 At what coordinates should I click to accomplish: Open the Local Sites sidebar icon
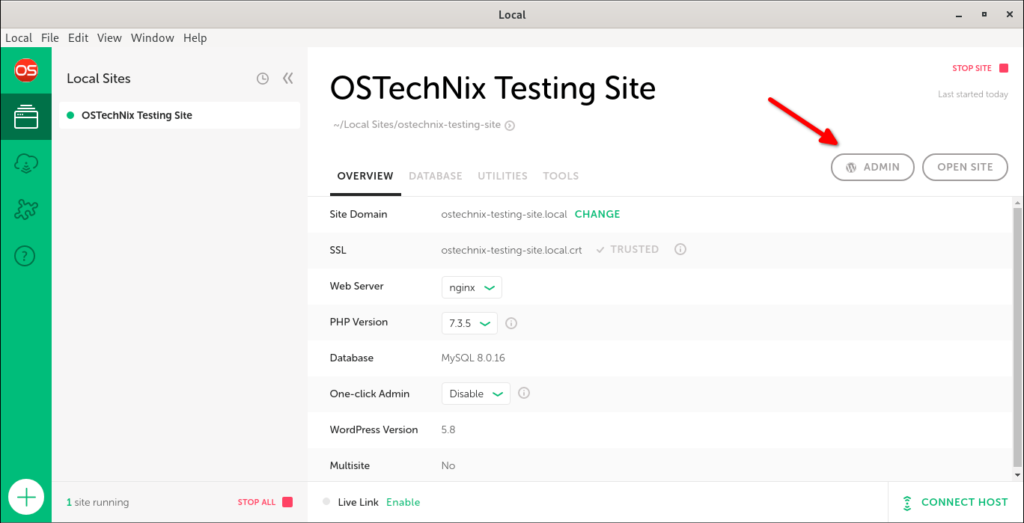coord(26,118)
